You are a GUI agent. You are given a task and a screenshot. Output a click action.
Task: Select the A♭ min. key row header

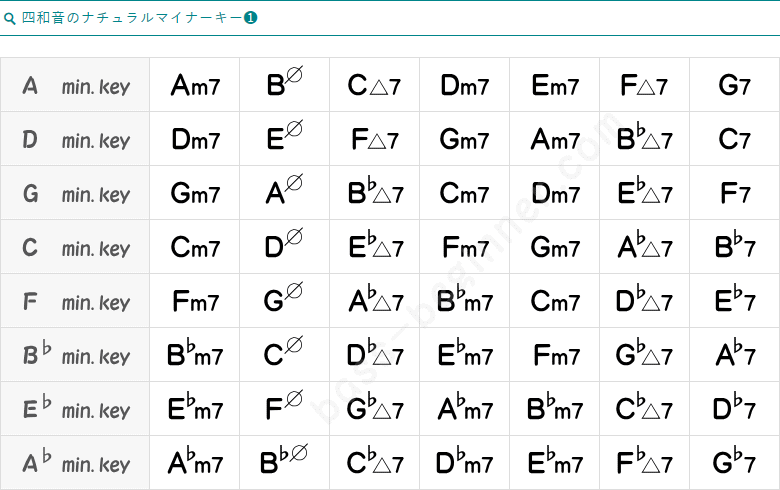[x=76, y=463]
